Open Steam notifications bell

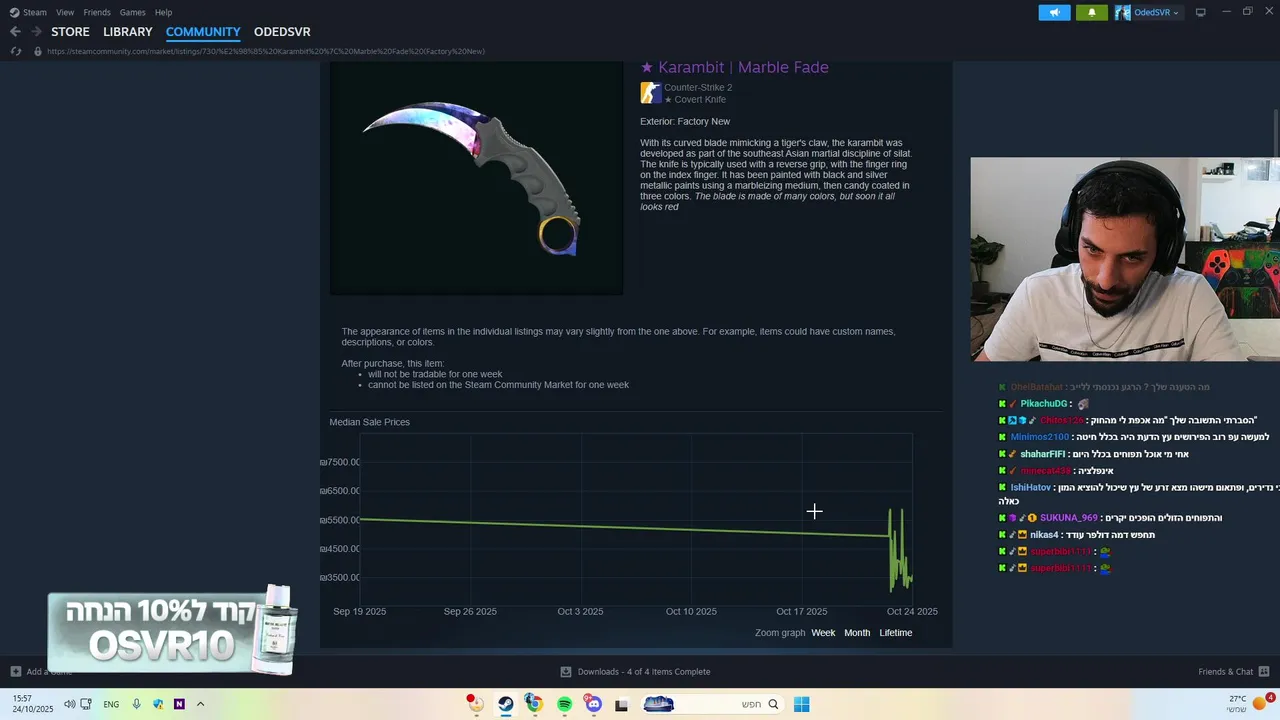1091,12
